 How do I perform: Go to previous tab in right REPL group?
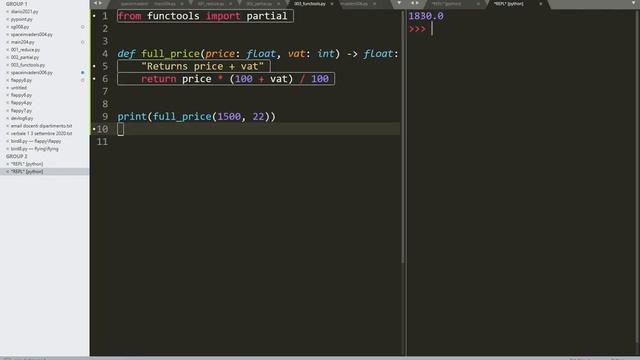point(412,3)
